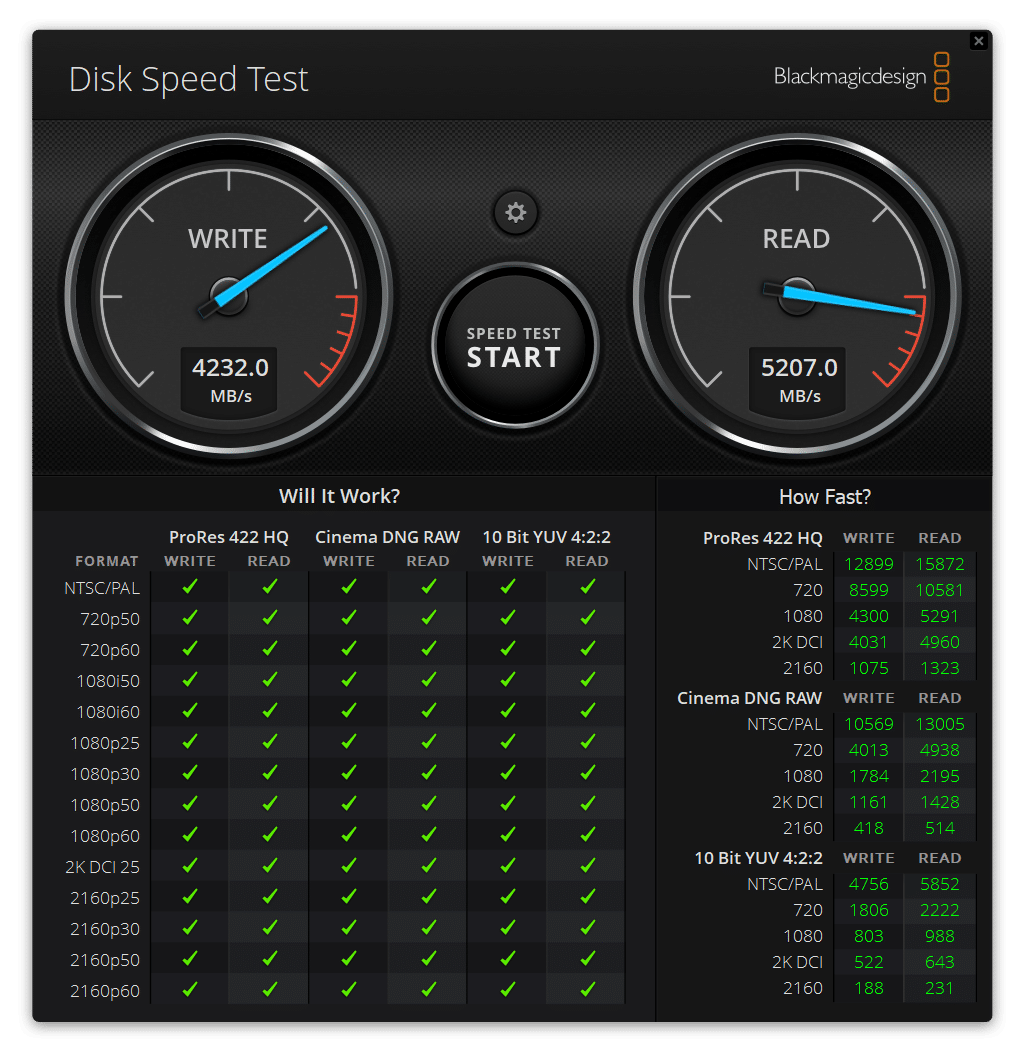Click the How Fast? heading

tap(825, 497)
